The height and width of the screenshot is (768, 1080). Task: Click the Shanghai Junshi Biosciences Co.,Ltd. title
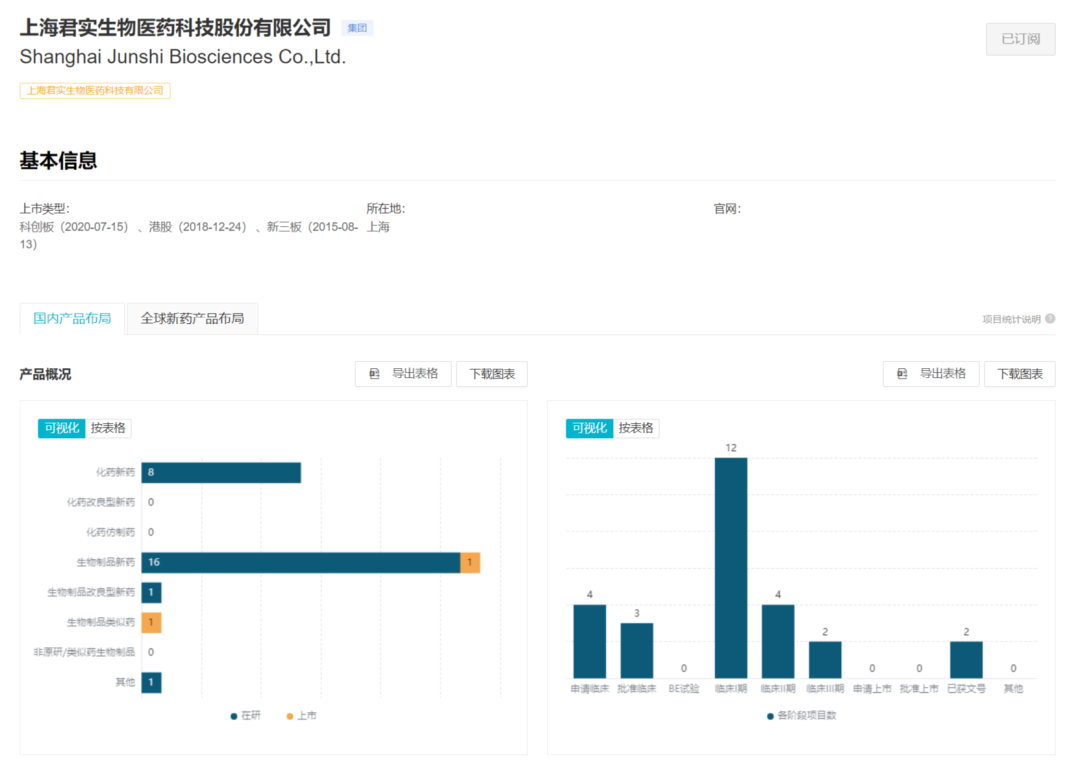pos(183,56)
